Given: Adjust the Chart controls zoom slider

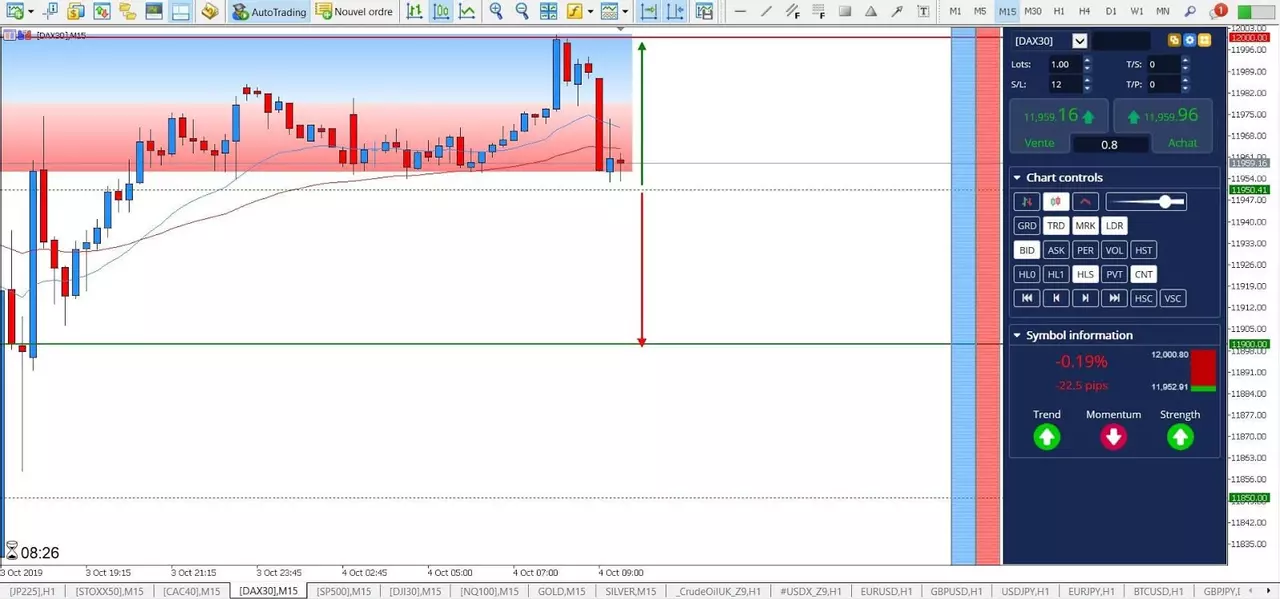Looking at the screenshot, I should pyautogui.click(x=1146, y=202).
